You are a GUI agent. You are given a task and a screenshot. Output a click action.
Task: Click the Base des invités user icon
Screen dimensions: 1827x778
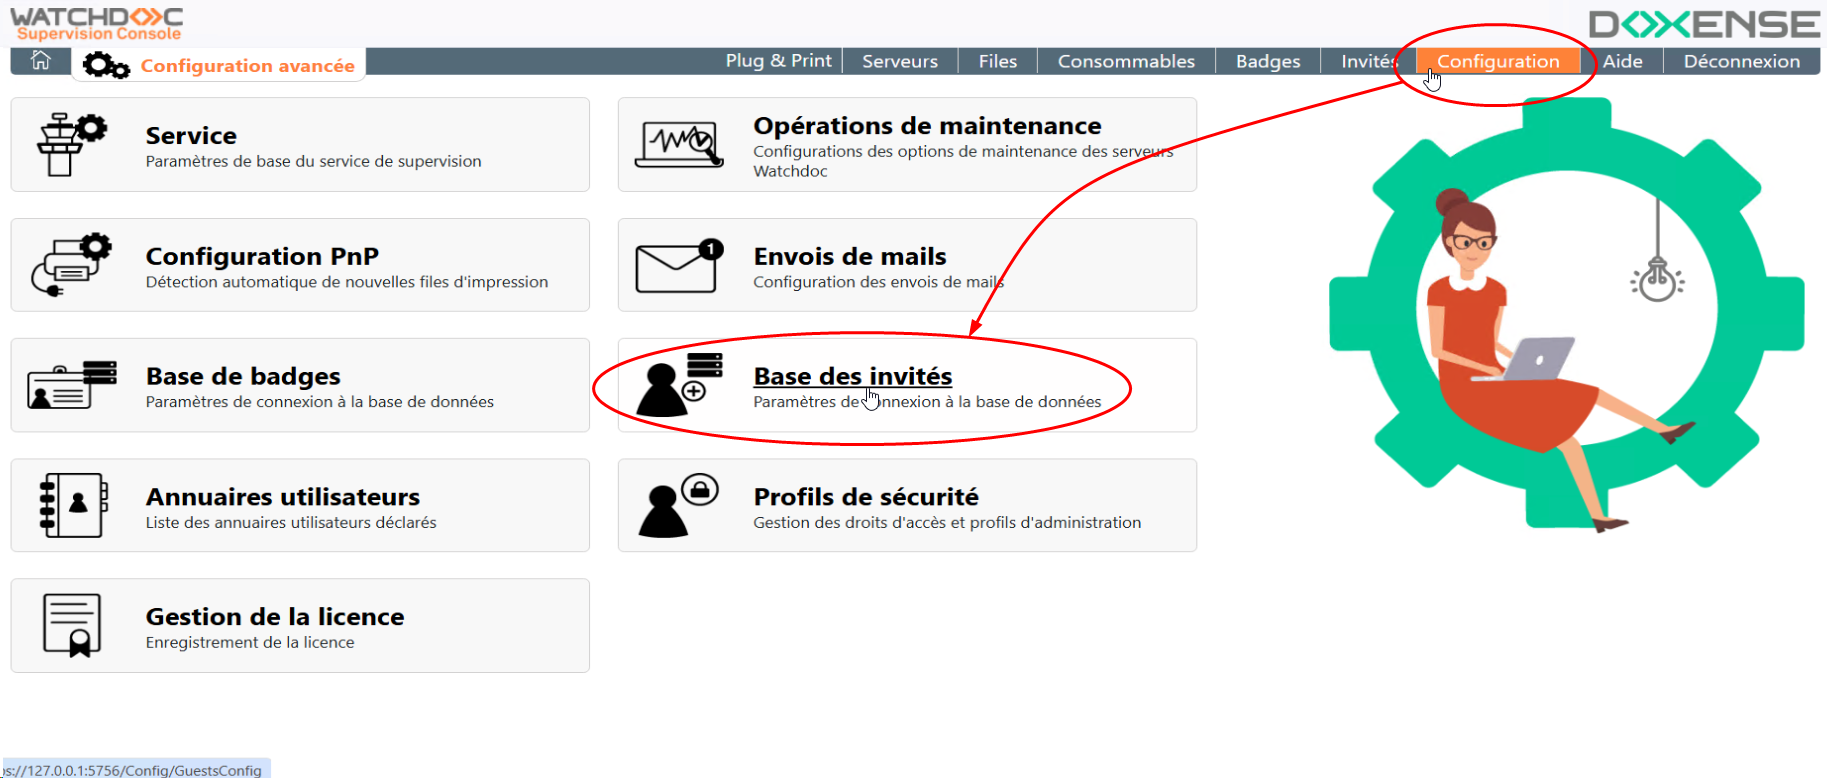click(x=679, y=385)
